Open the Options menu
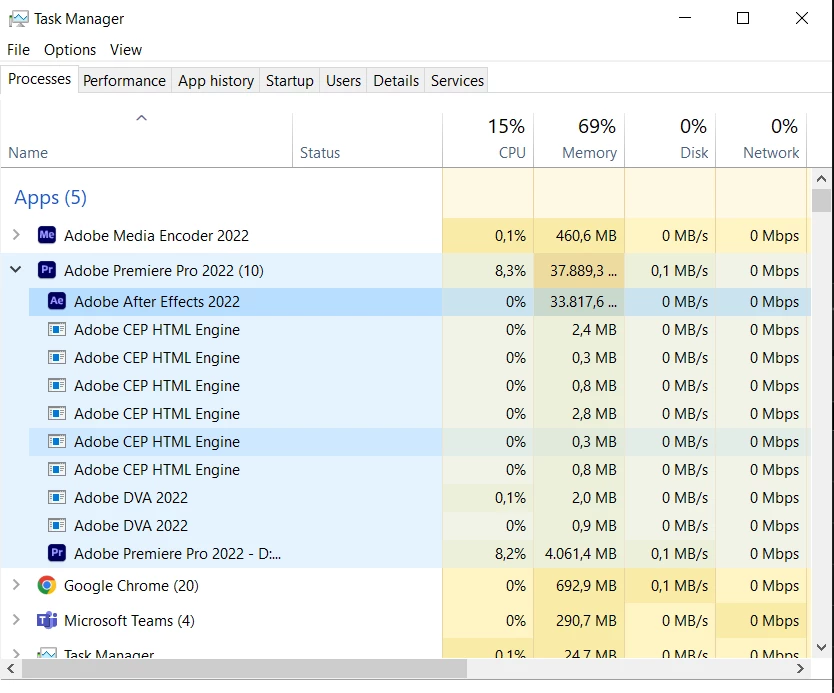834x693 pixels. coord(70,49)
